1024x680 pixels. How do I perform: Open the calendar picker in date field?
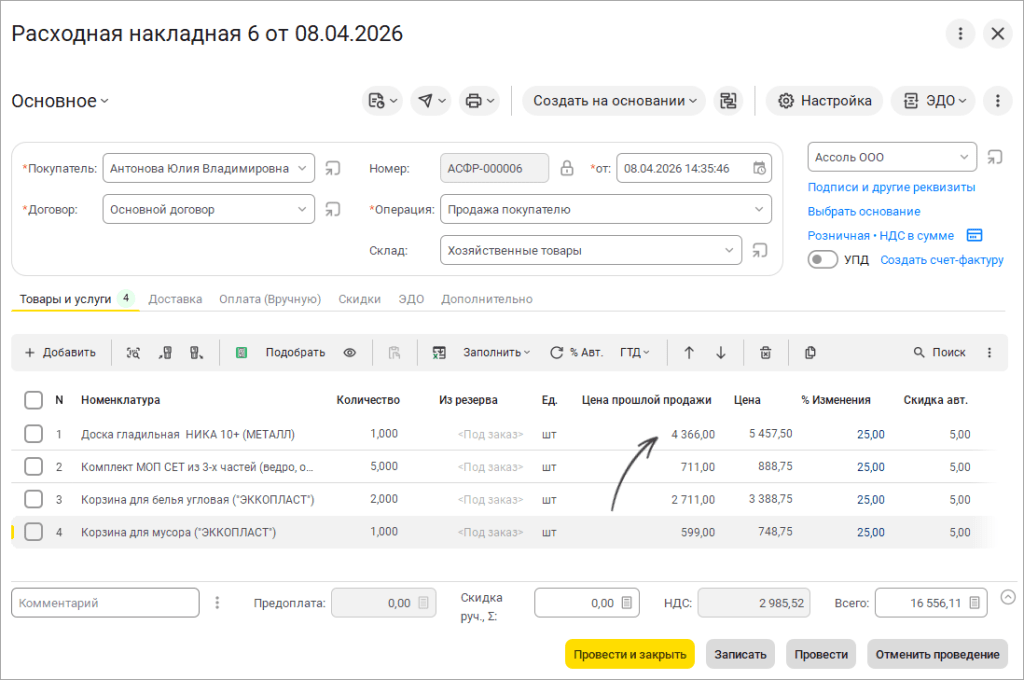[760, 169]
